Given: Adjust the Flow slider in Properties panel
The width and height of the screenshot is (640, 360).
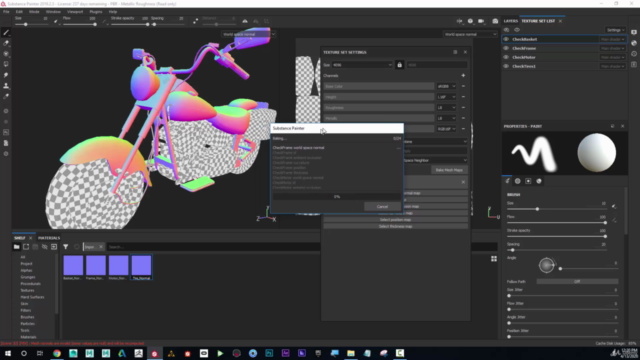Looking at the screenshot, I should pos(556,222).
